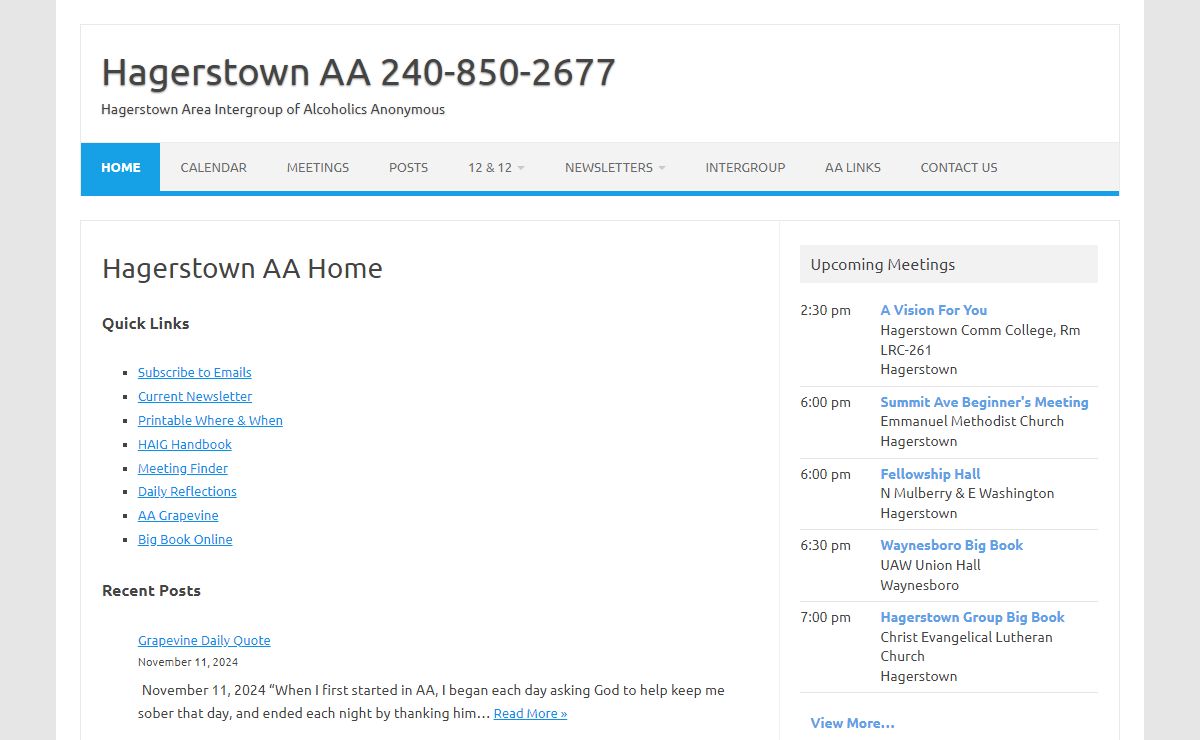Open the A Vision For You meeting

tap(934, 310)
